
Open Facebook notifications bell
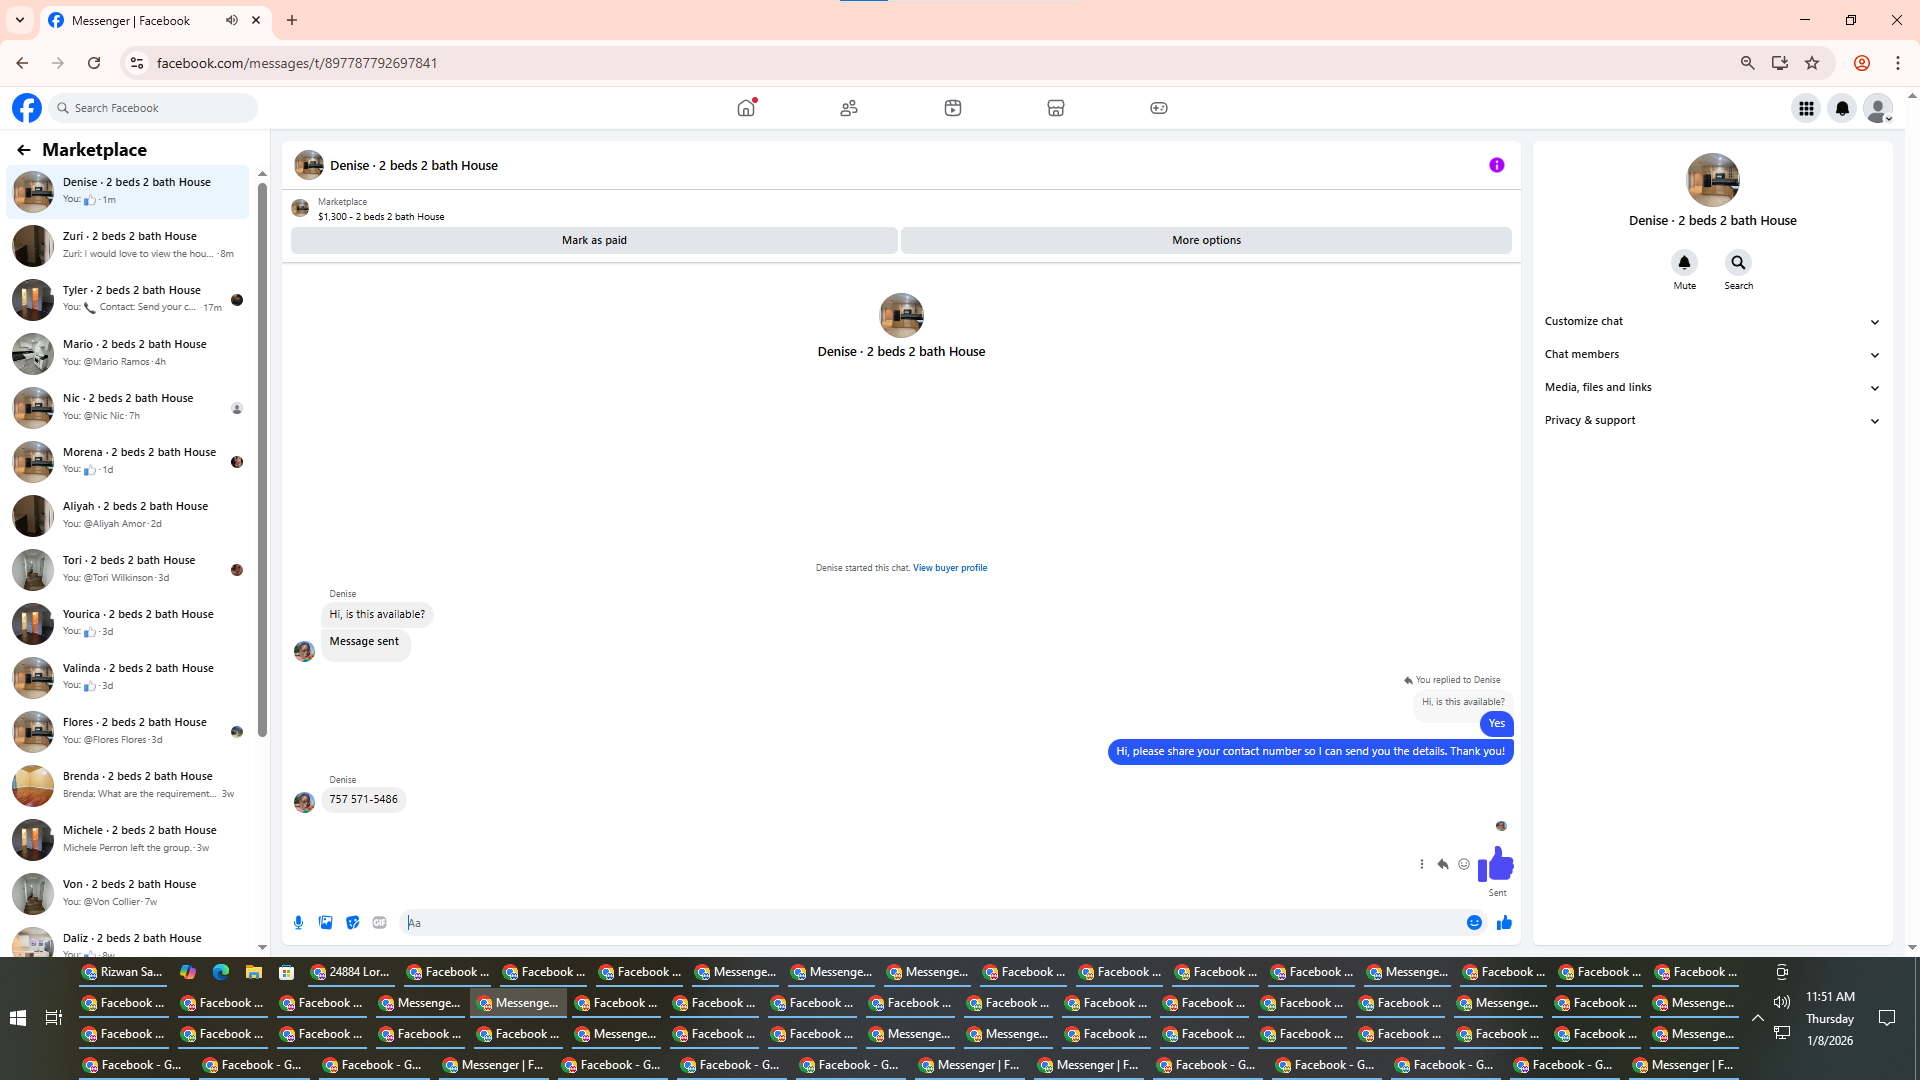(1842, 108)
